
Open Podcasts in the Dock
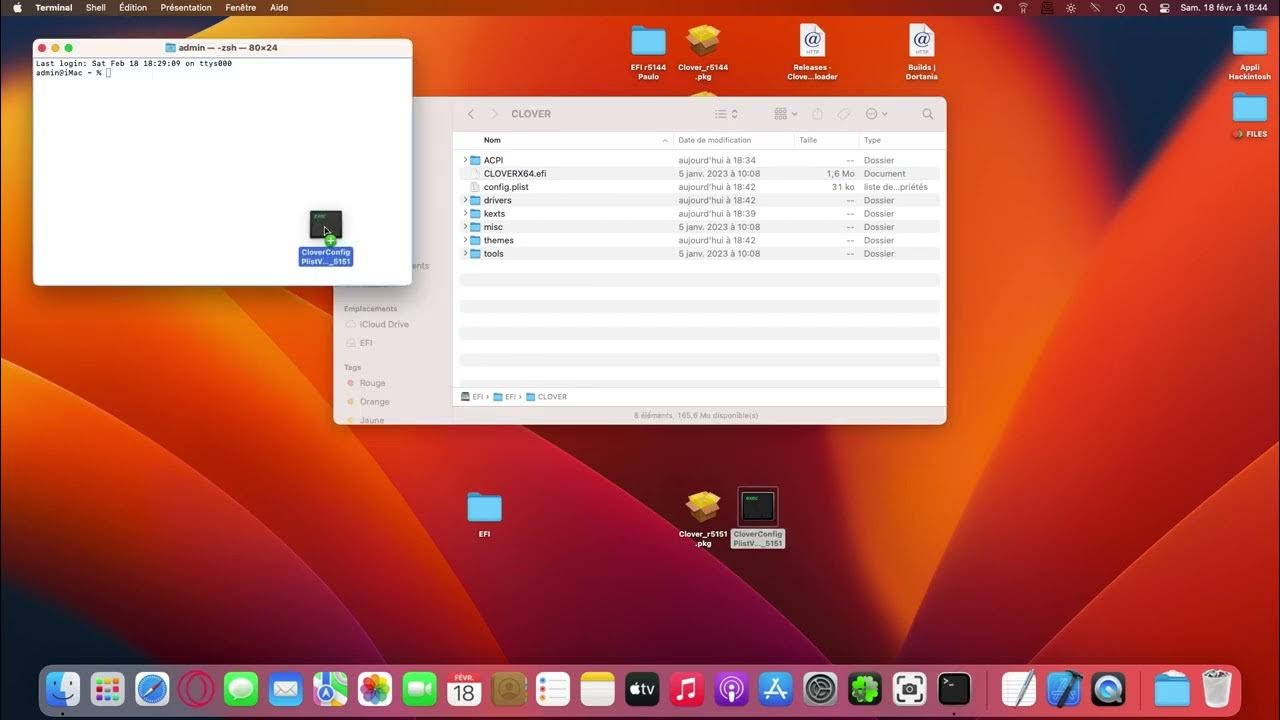tap(731, 688)
